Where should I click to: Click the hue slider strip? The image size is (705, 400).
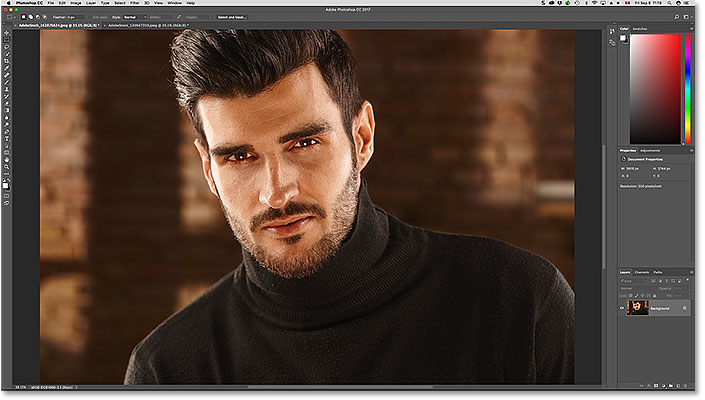click(687, 89)
